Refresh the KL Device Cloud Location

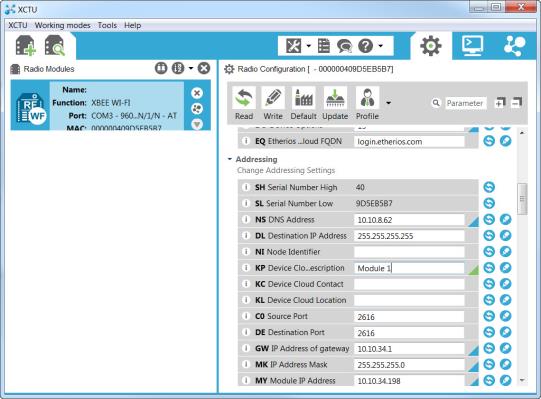[489, 300]
